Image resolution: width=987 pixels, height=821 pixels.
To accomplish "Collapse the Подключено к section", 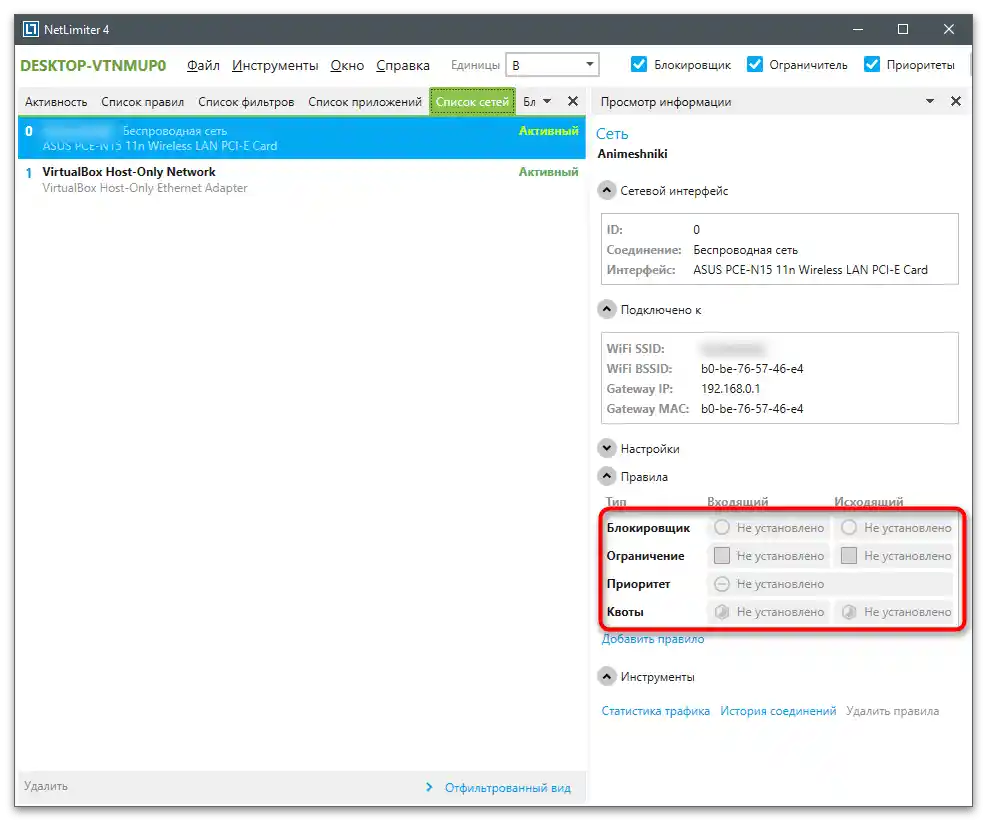I will [606, 309].
